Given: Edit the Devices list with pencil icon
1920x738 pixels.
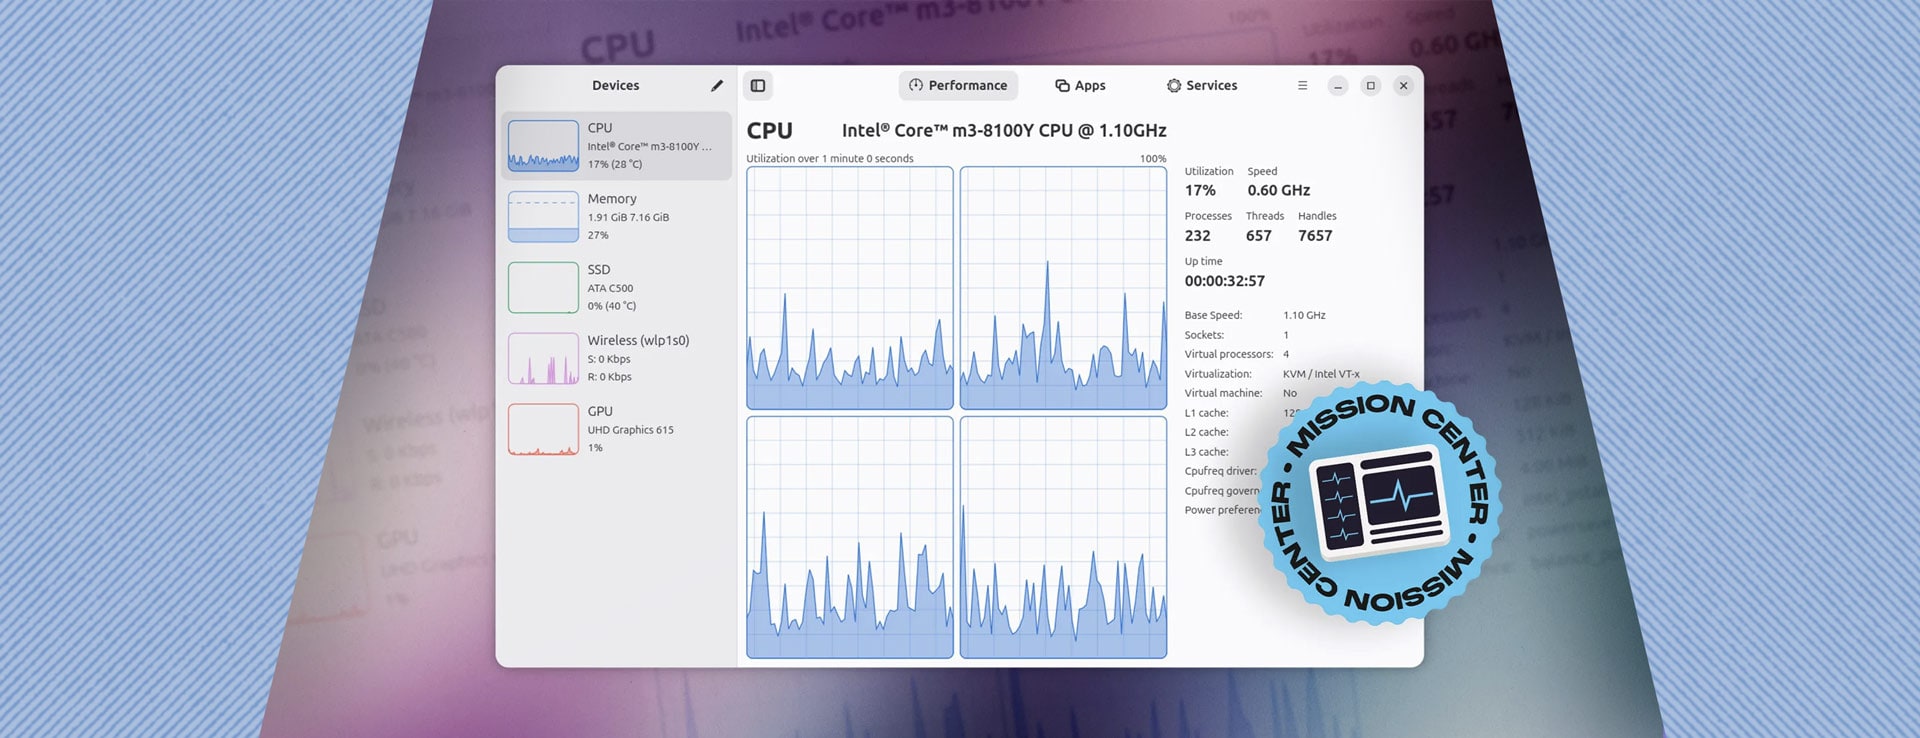Looking at the screenshot, I should [716, 86].
